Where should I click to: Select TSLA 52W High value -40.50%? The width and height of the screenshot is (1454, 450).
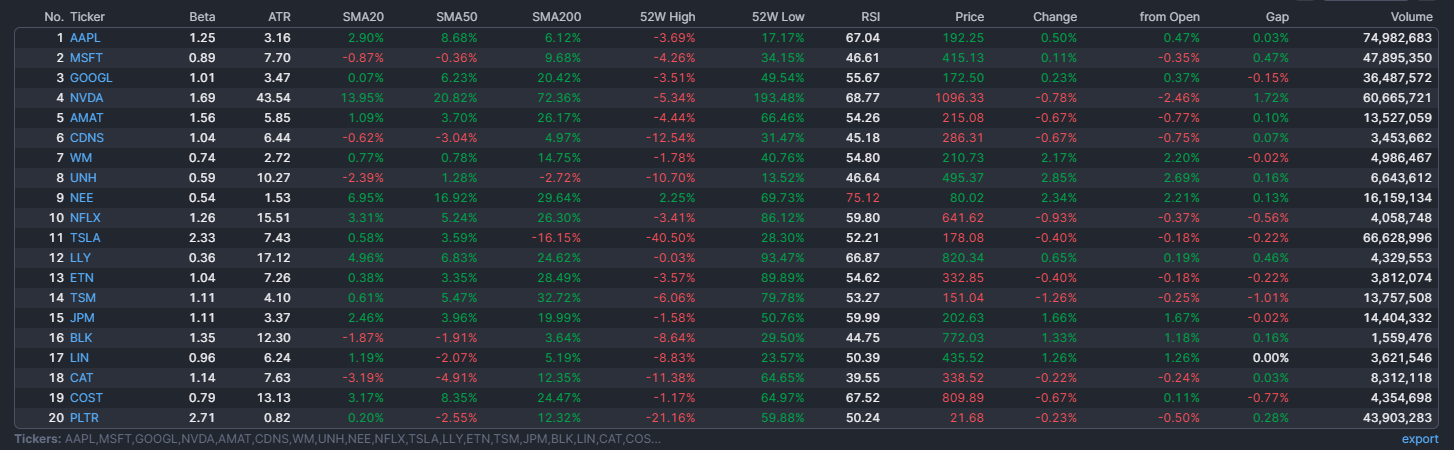click(670, 237)
